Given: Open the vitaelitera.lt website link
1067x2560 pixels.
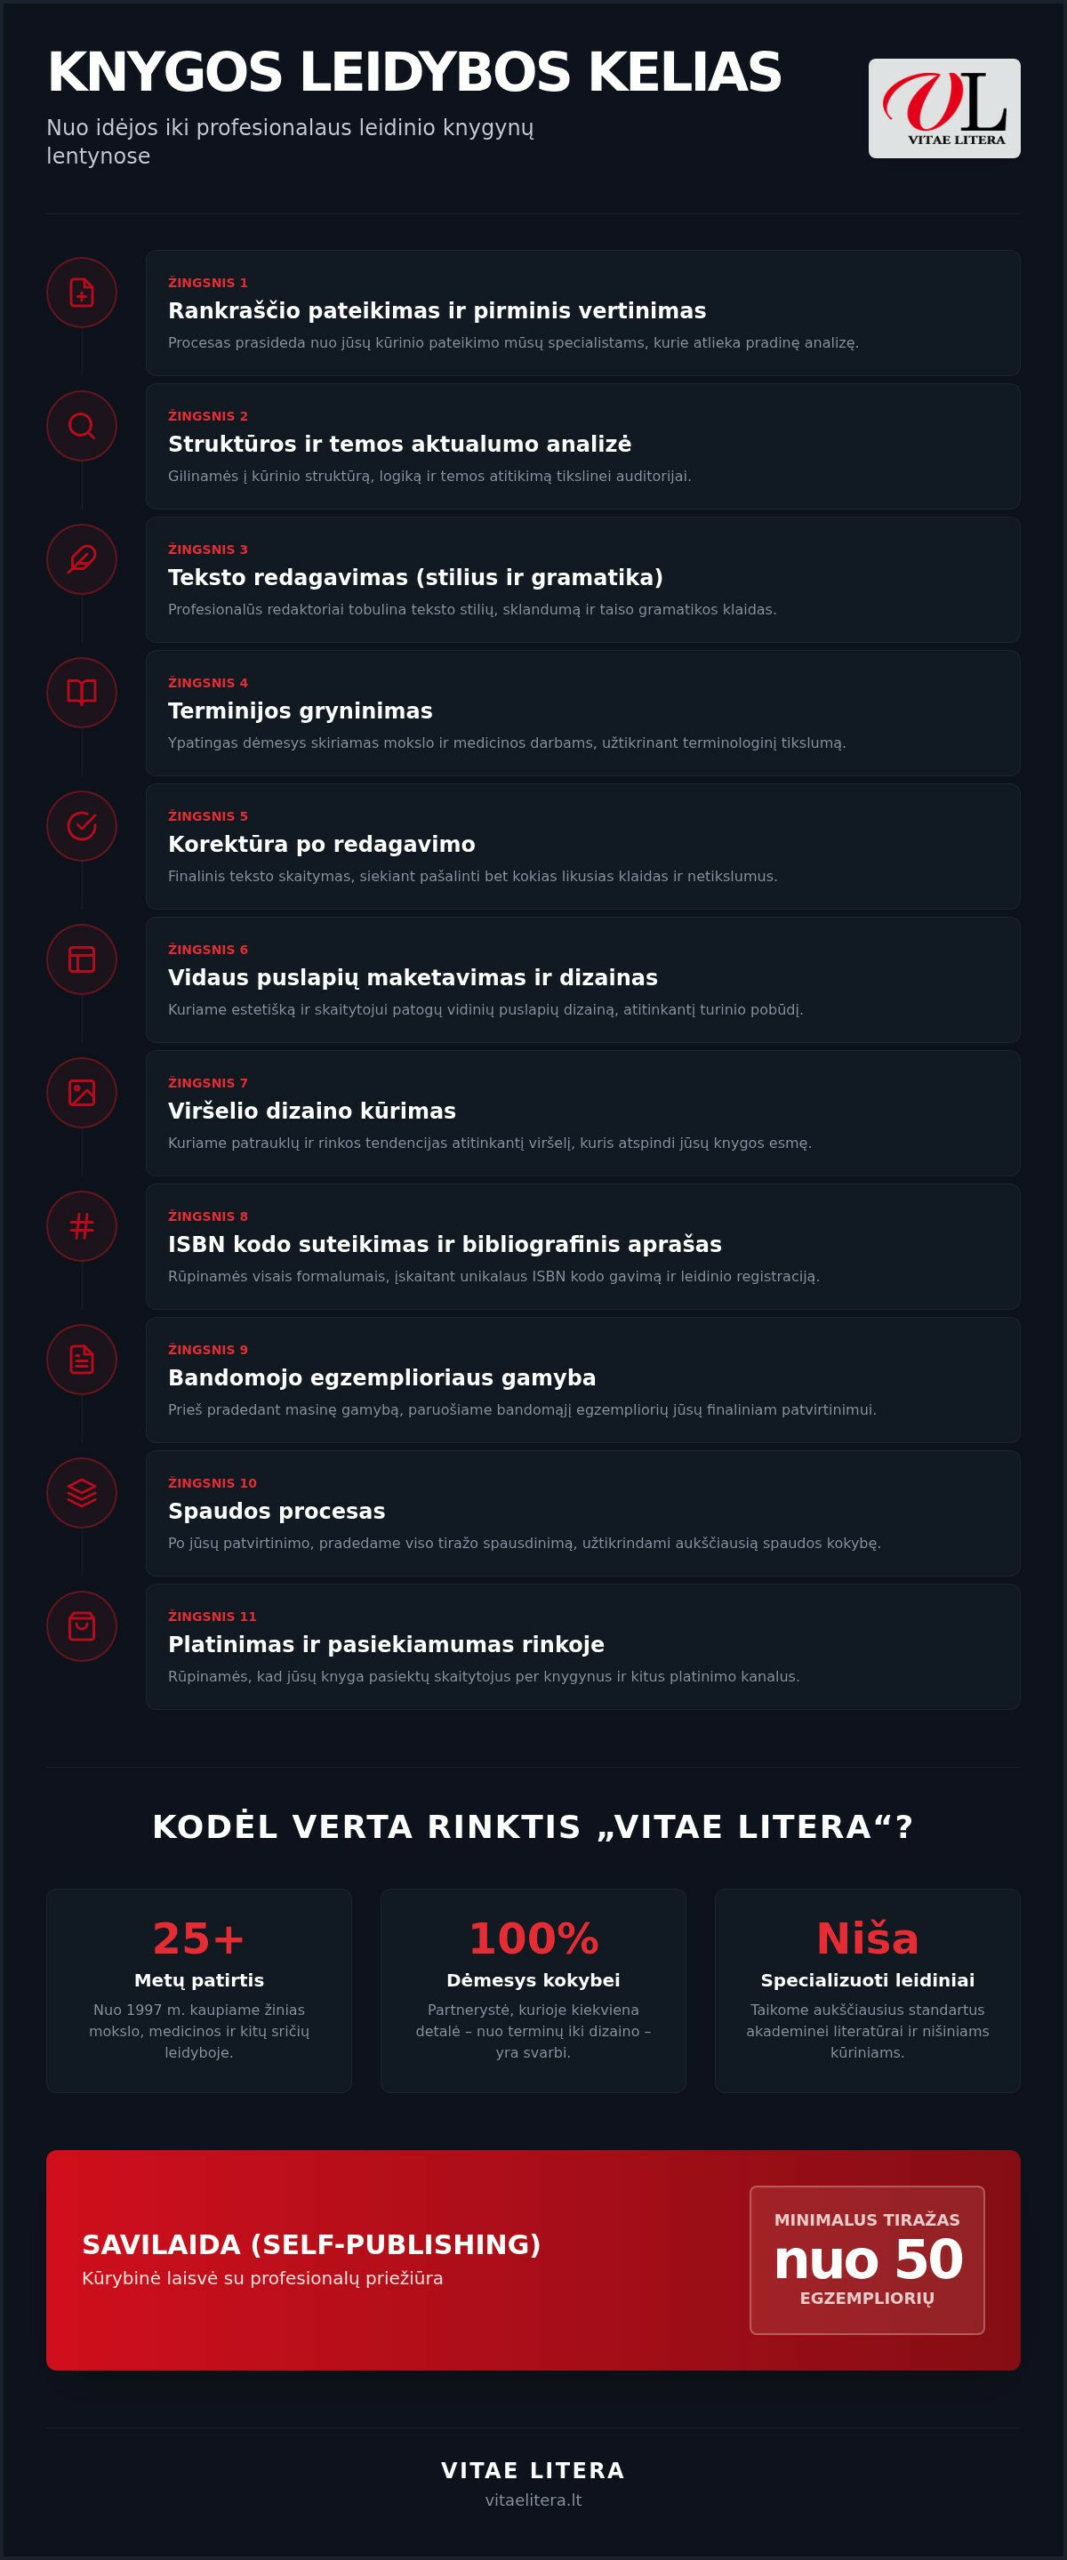Looking at the screenshot, I should point(533,2499).
